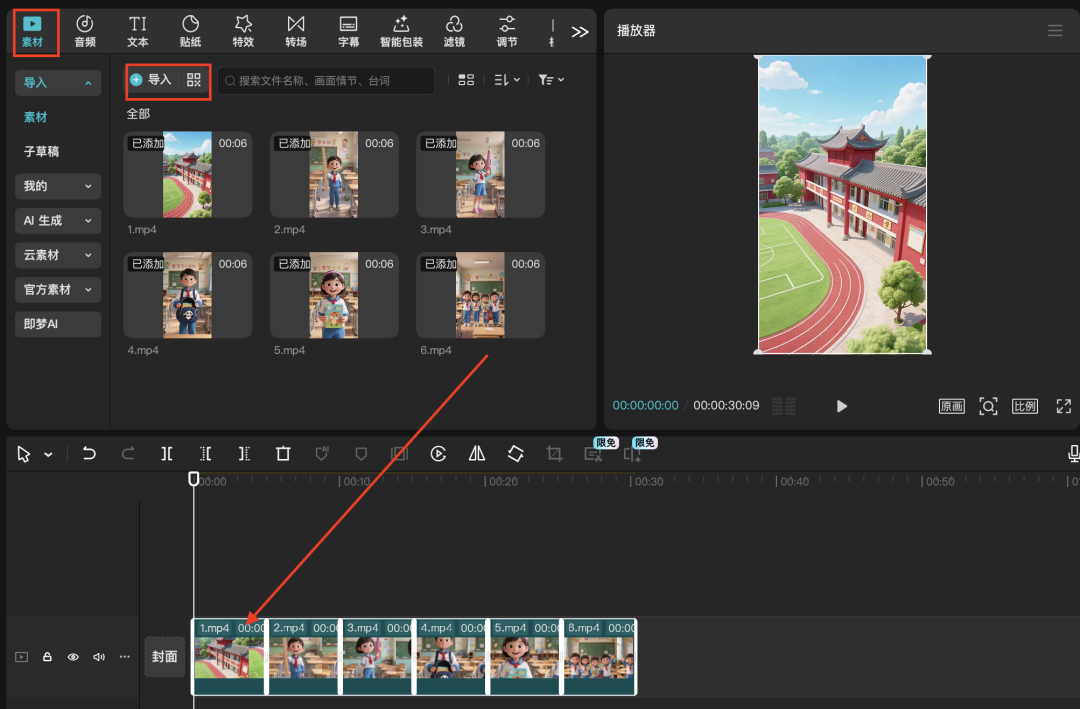This screenshot has width=1080, height=709.
Task: Mute the video track audio
Action: pos(99,657)
